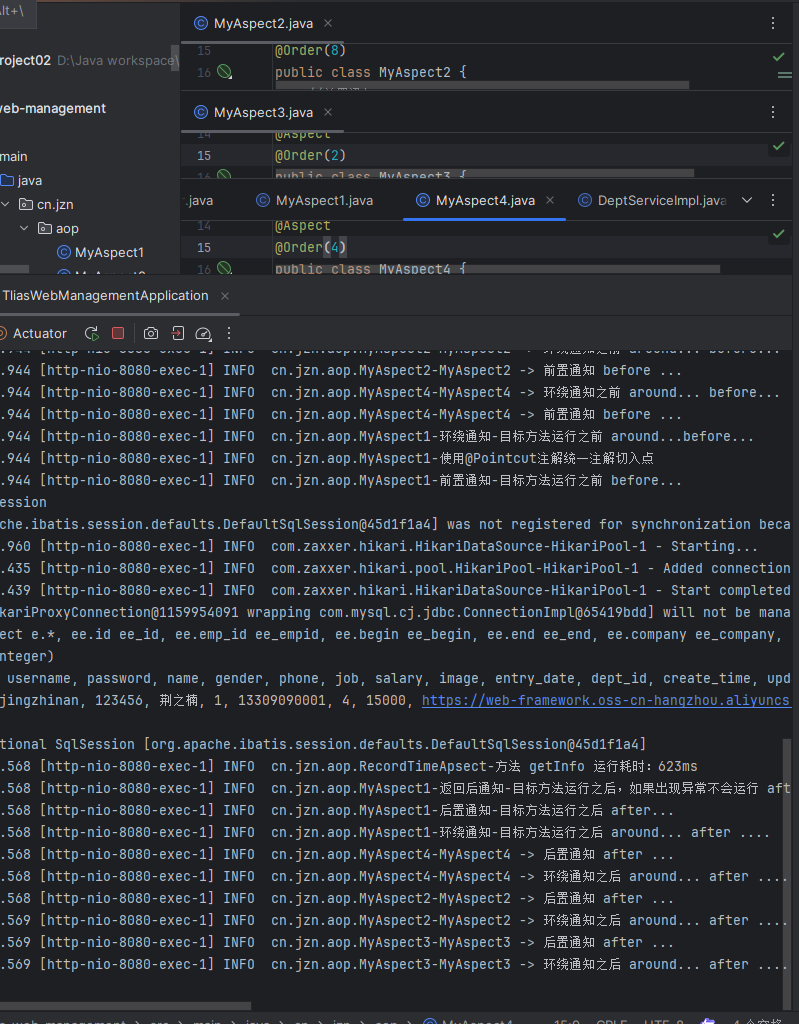Viewport: 799px width, 1024px height.
Task: Close the MyAspect4.java editor tab
Action: (x=550, y=200)
